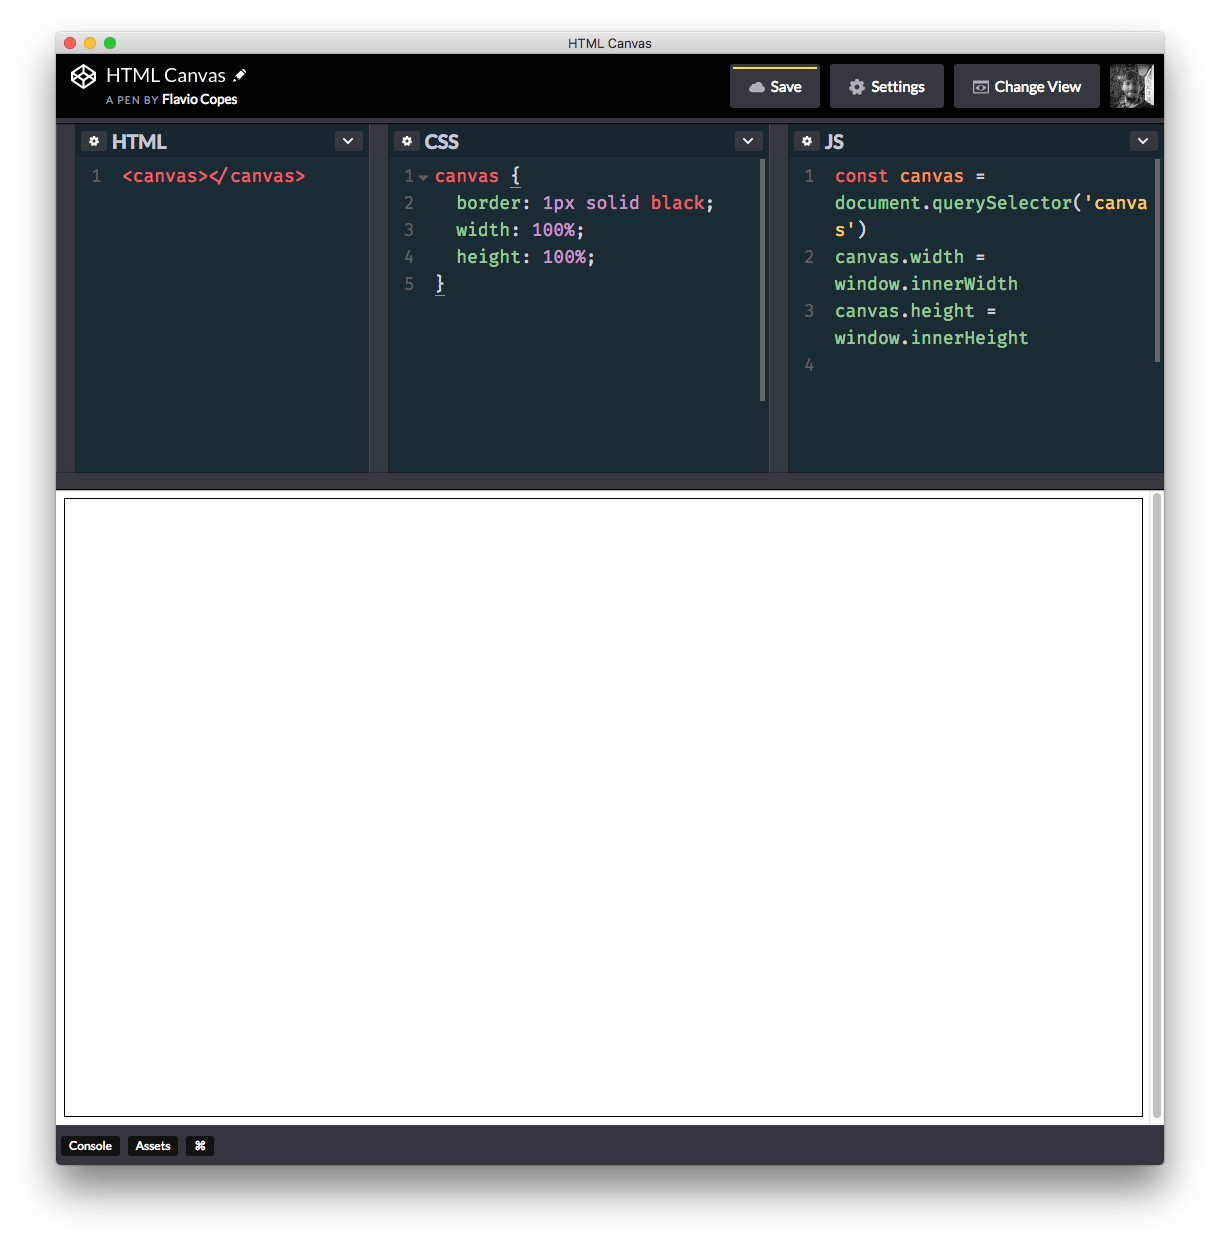Image resolution: width=1220 pixels, height=1245 pixels.
Task: Click the user avatar picture
Action: pos(1132,86)
